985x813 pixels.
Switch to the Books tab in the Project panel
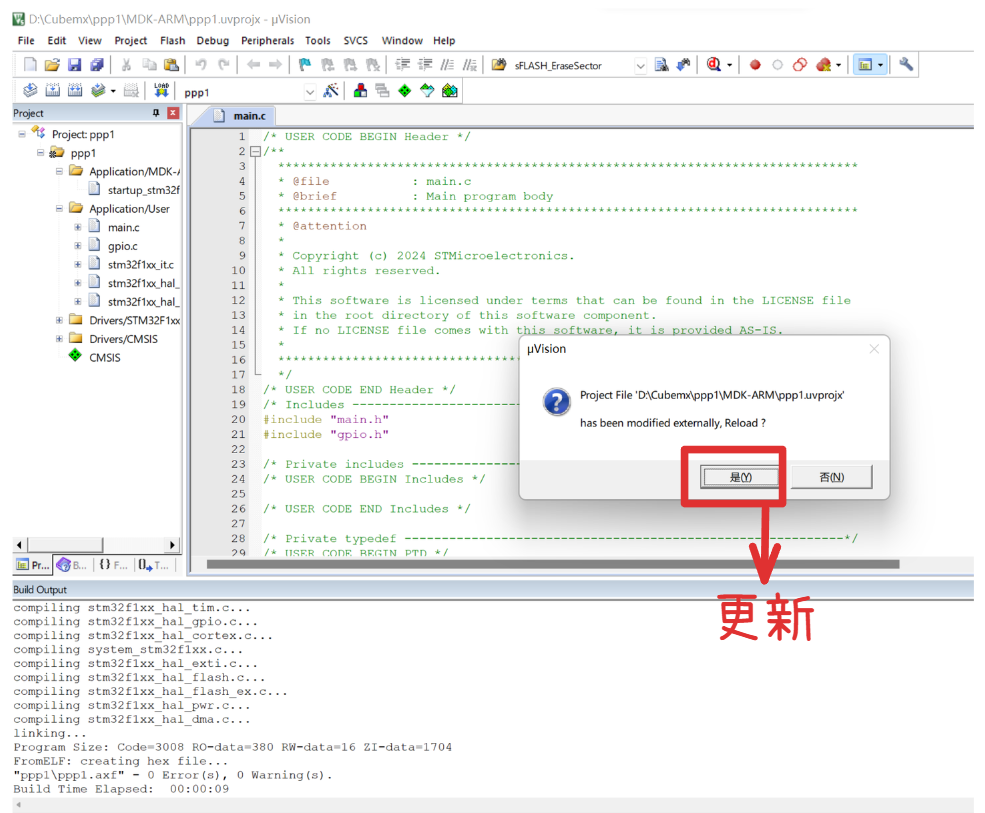(72, 565)
